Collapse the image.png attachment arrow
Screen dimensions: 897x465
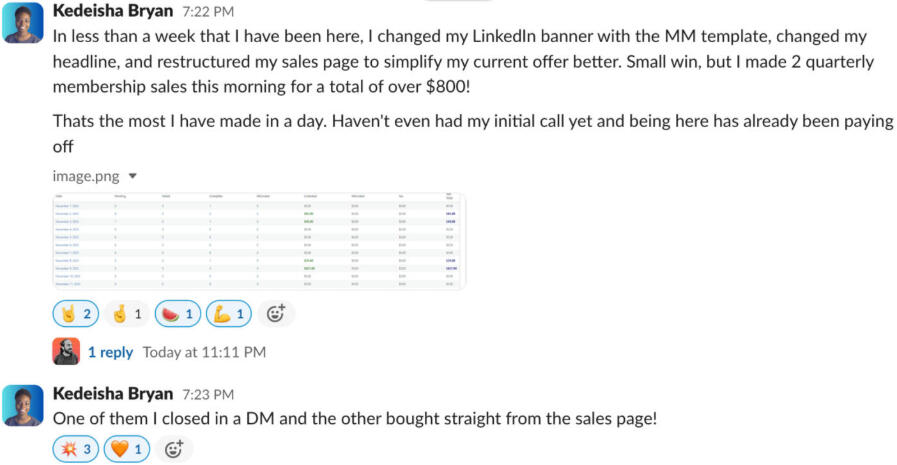133,176
